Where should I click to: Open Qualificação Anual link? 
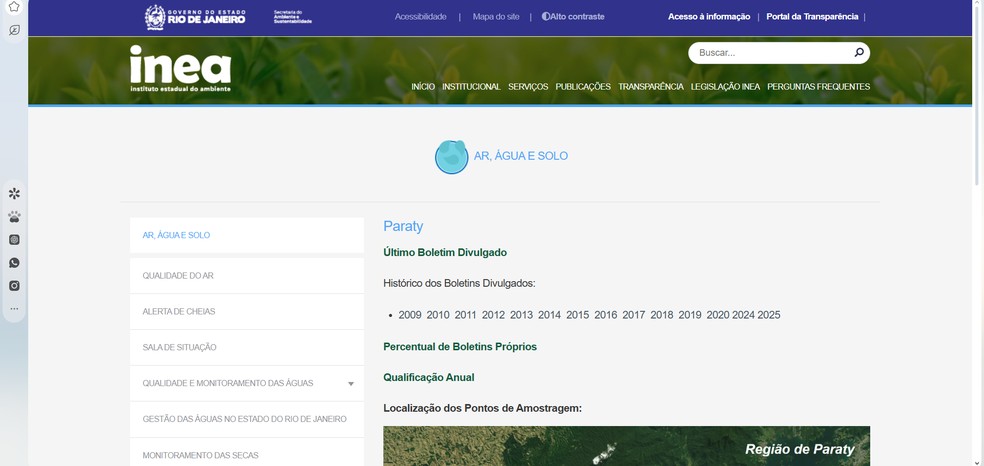[429, 378]
